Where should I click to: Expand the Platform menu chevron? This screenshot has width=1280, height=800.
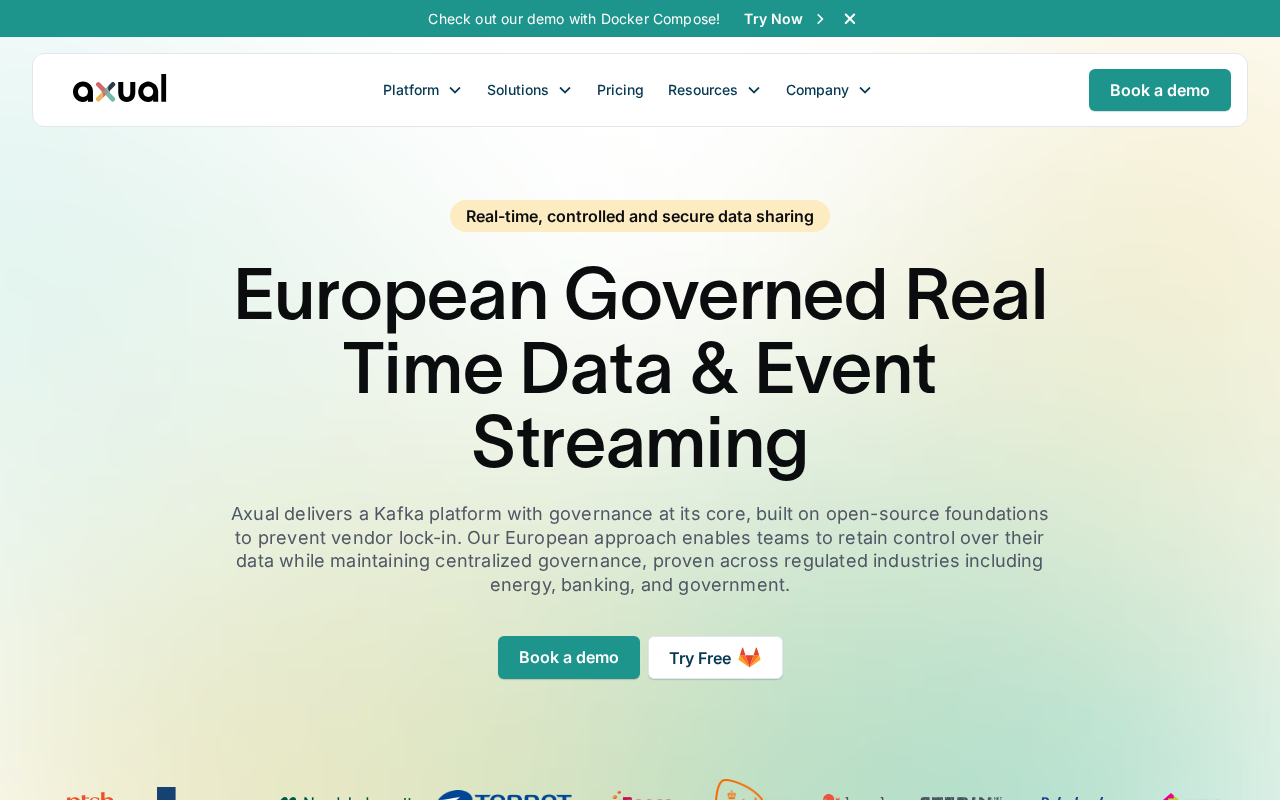pyautogui.click(x=455, y=90)
